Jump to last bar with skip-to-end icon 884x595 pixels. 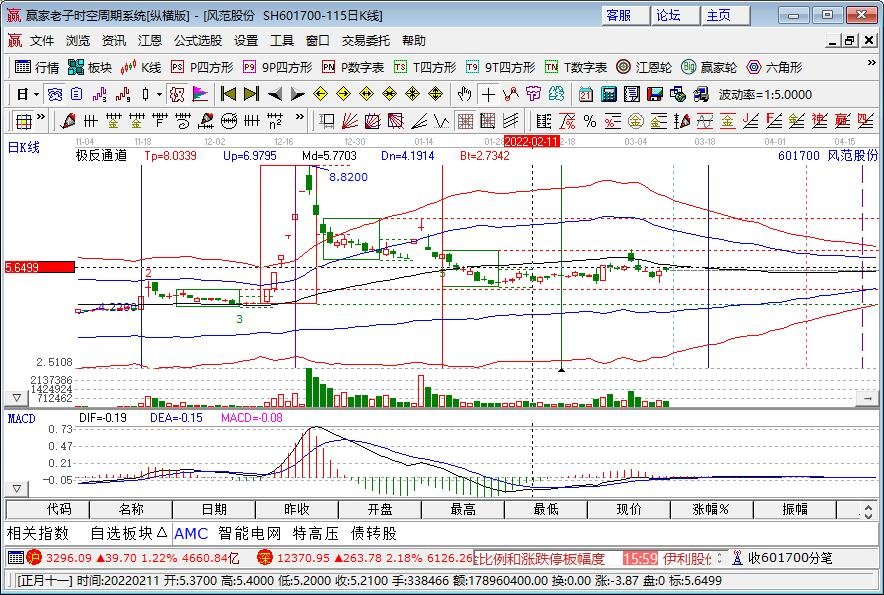click(251, 94)
